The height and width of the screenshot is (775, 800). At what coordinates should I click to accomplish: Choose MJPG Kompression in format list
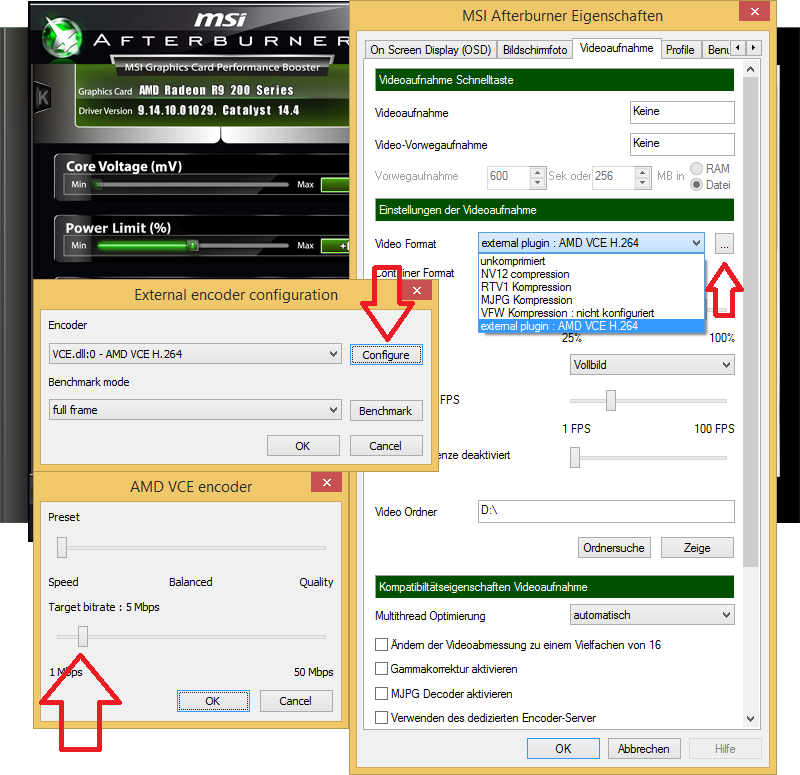pyautogui.click(x=591, y=300)
